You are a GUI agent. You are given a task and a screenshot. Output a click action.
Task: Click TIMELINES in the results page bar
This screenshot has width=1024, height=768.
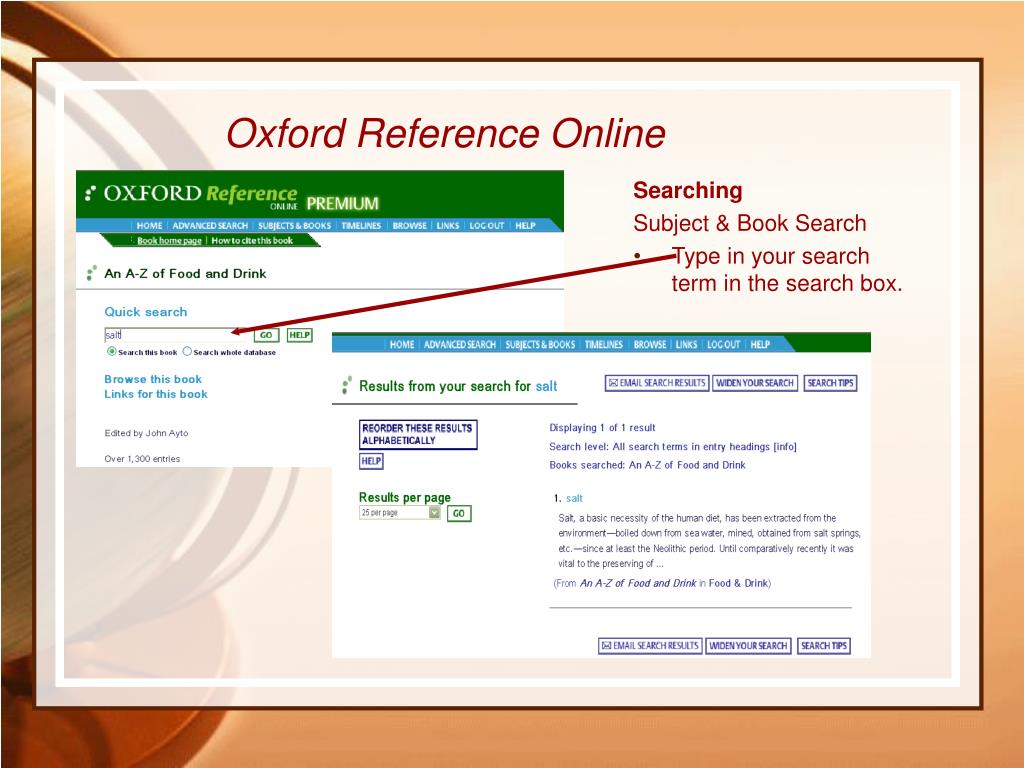[x=603, y=344]
